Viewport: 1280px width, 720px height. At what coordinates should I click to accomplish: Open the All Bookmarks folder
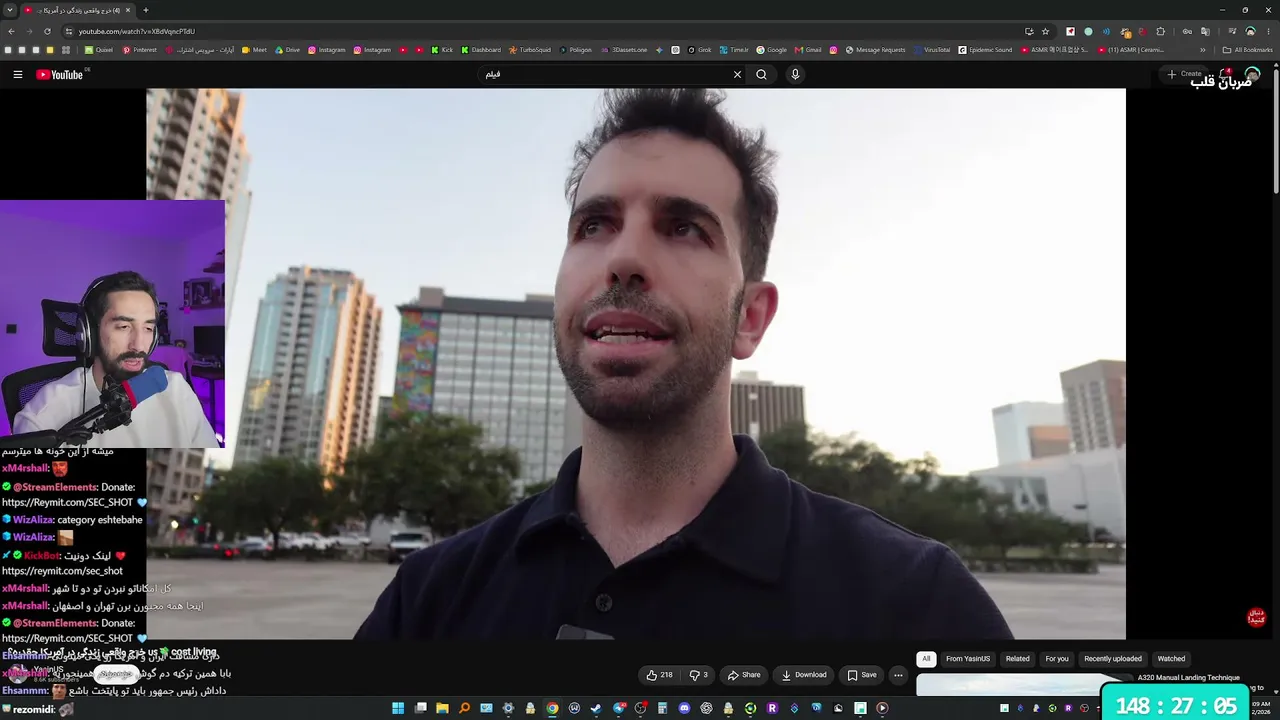1248,50
